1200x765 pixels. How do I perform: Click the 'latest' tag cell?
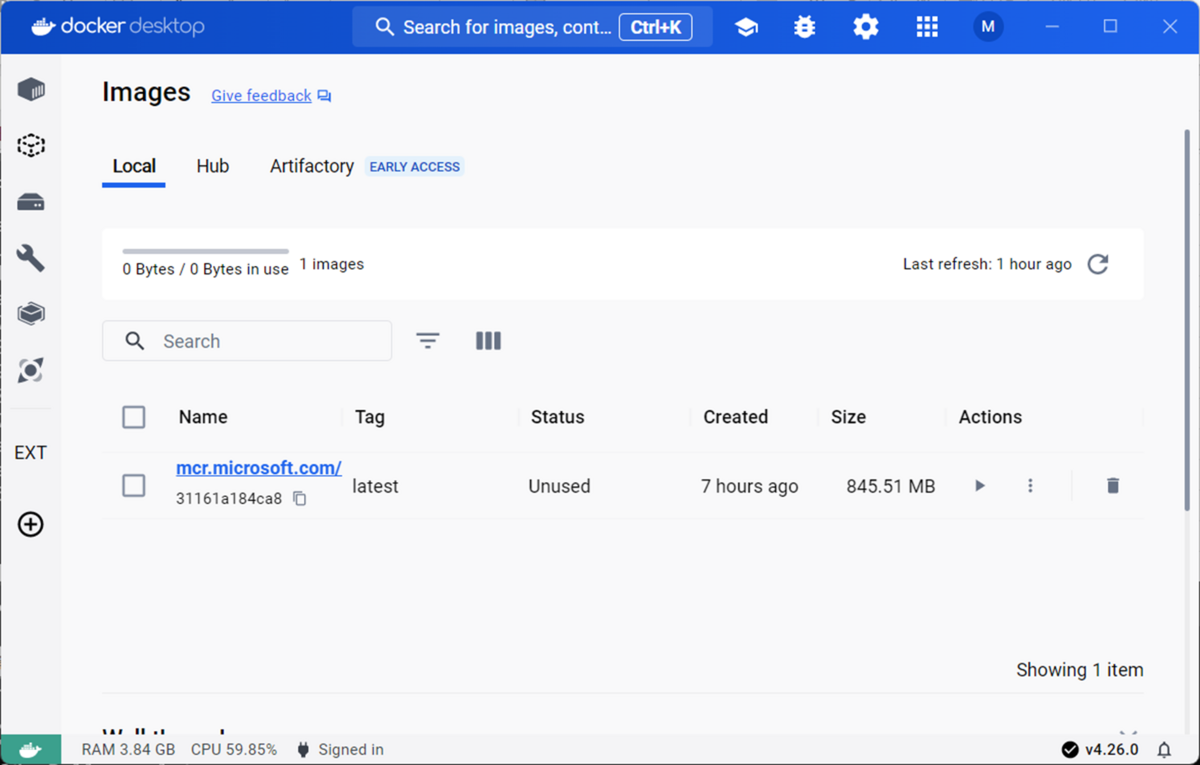375,486
